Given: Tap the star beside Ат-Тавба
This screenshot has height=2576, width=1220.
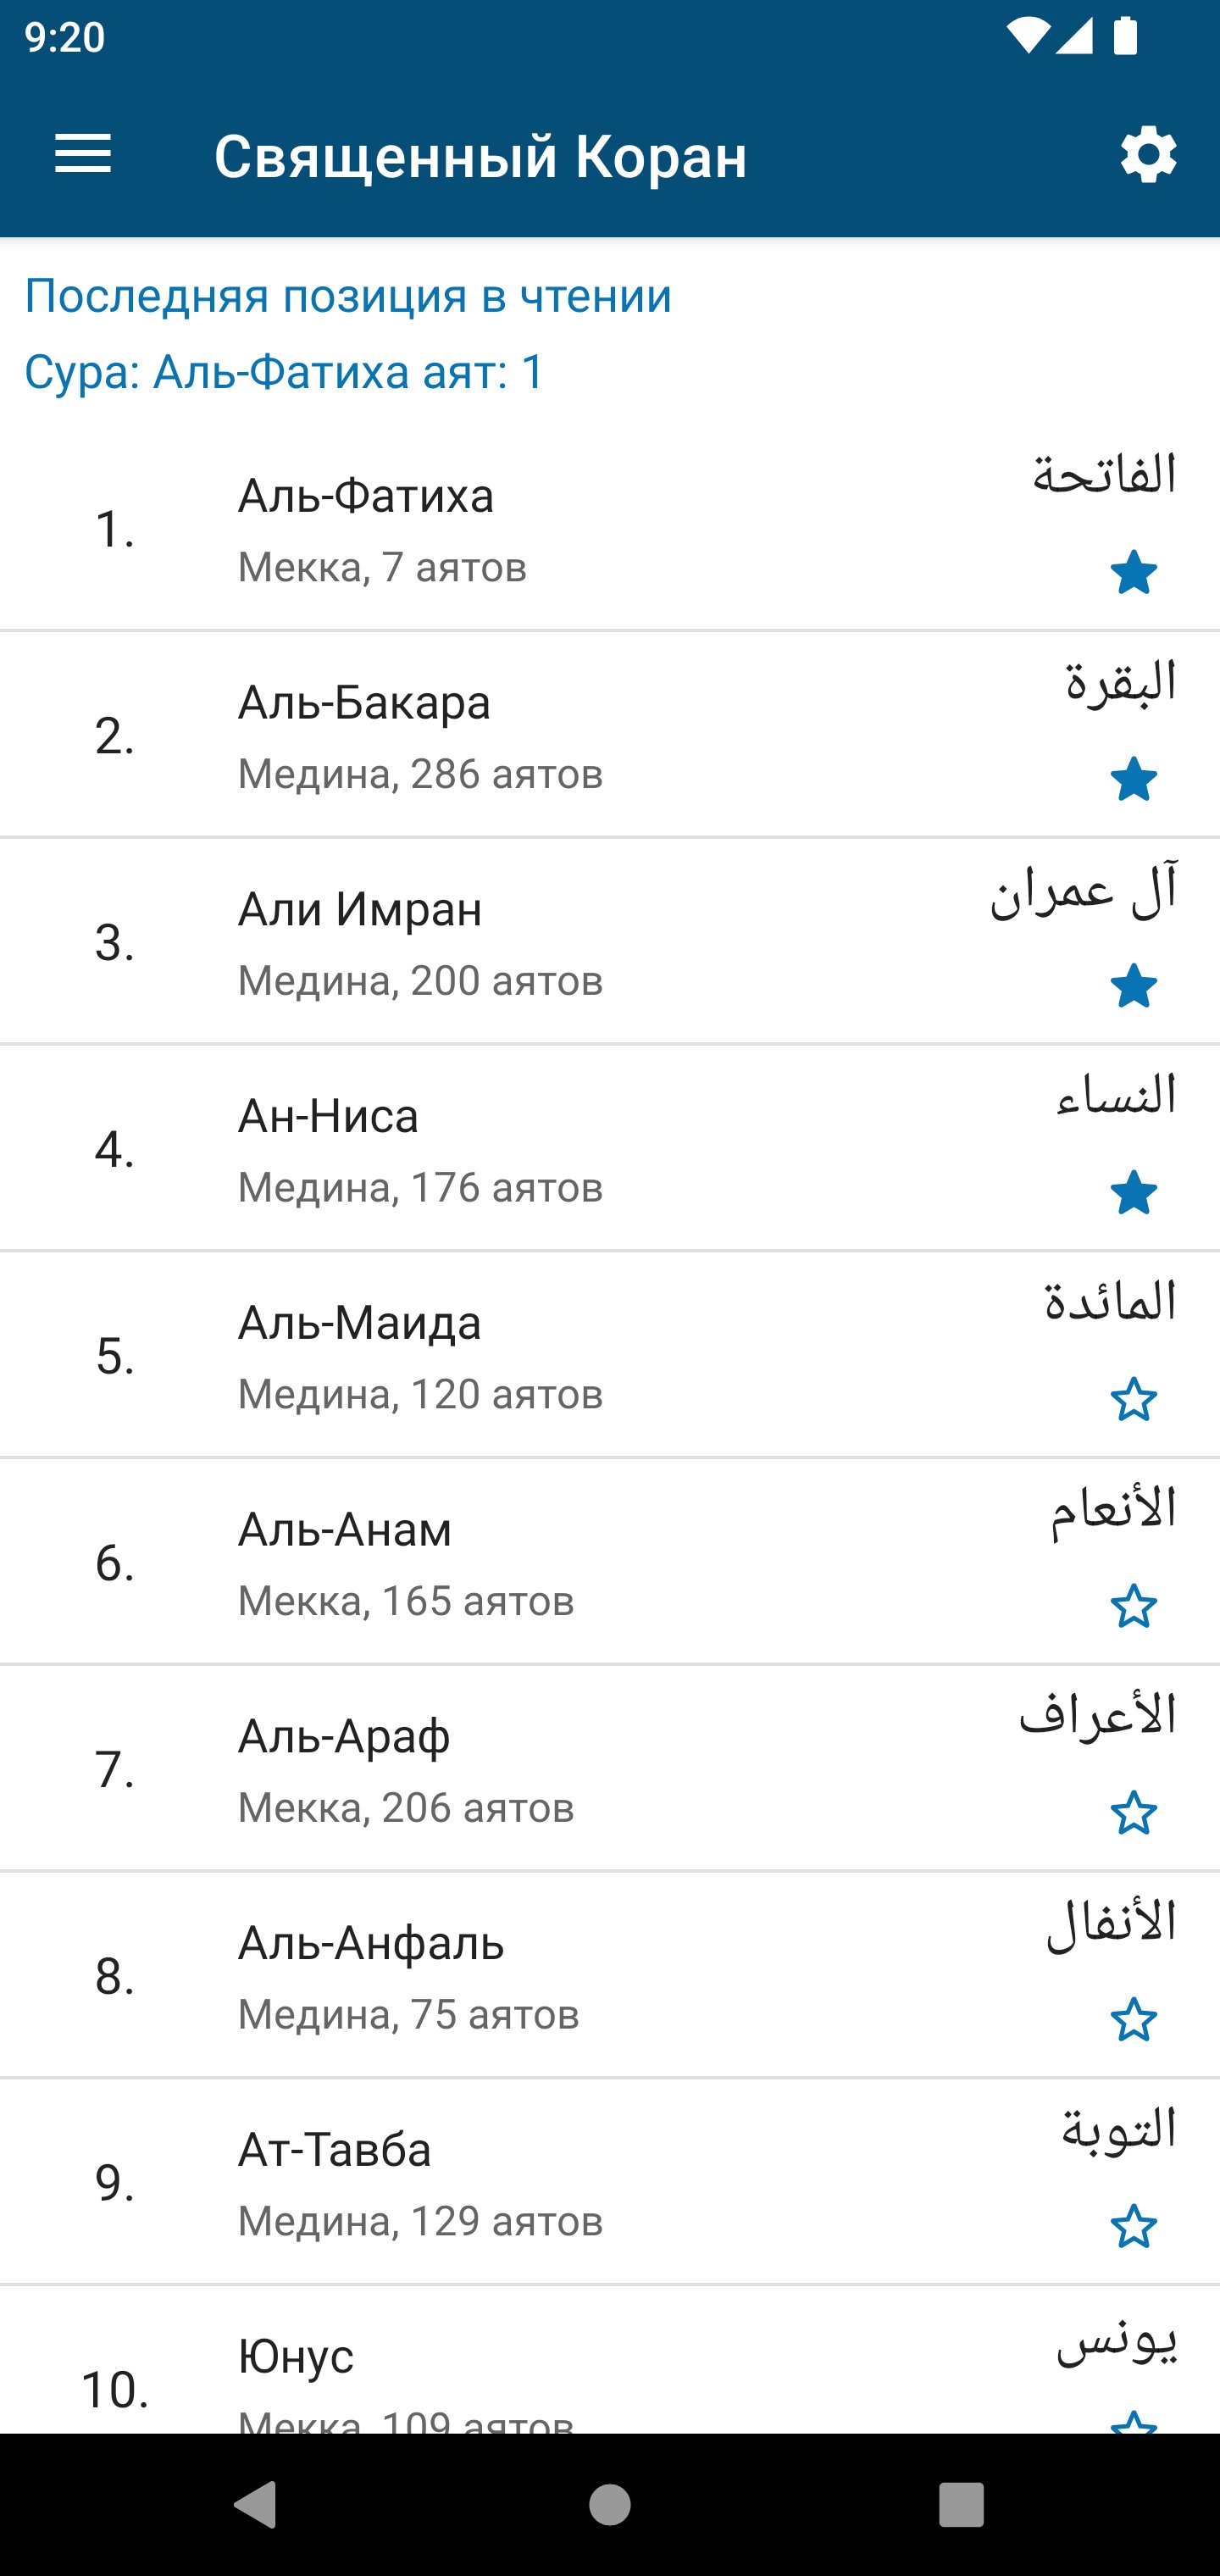Looking at the screenshot, I should tap(1133, 2226).
